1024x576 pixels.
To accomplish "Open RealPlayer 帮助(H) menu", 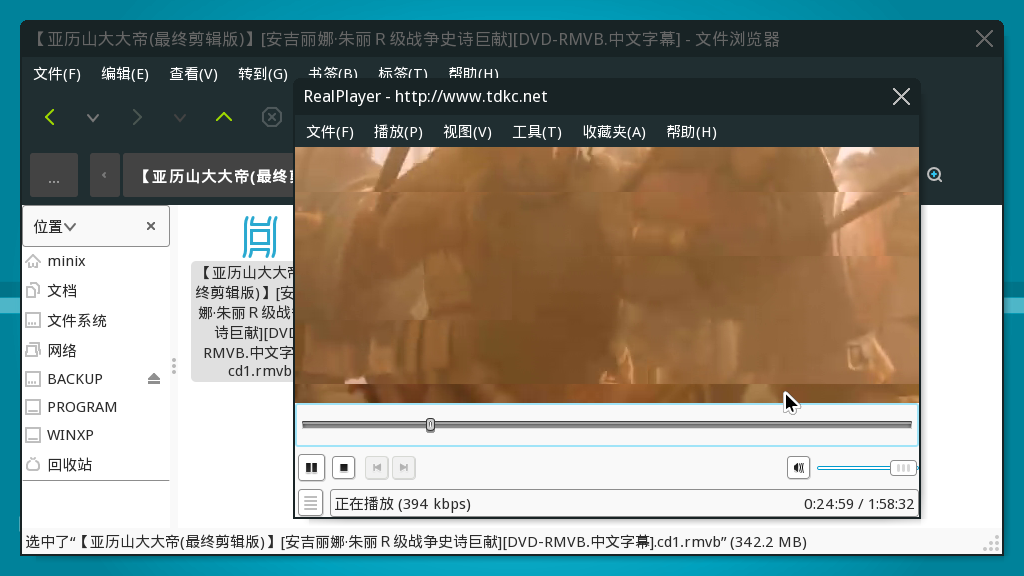I will [692, 132].
